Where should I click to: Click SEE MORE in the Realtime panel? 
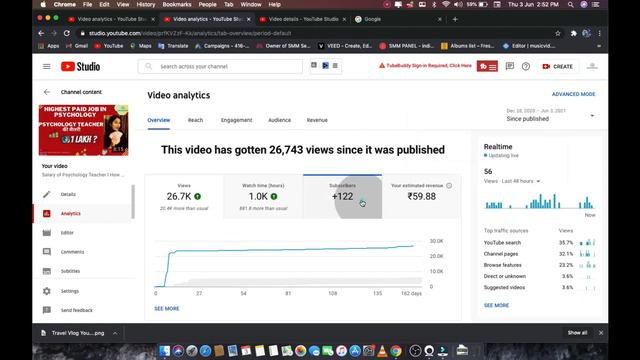tap(496, 305)
